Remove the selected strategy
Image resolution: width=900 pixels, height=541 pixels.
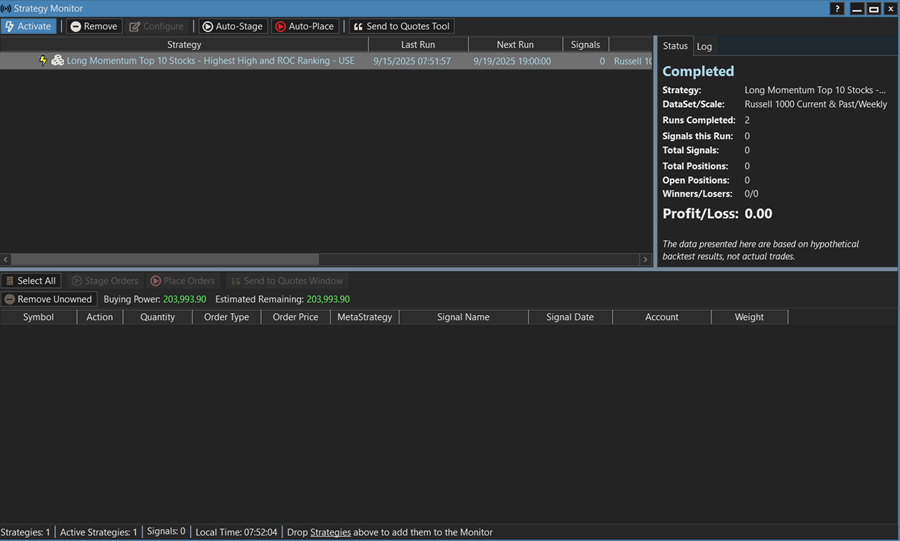click(94, 26)
